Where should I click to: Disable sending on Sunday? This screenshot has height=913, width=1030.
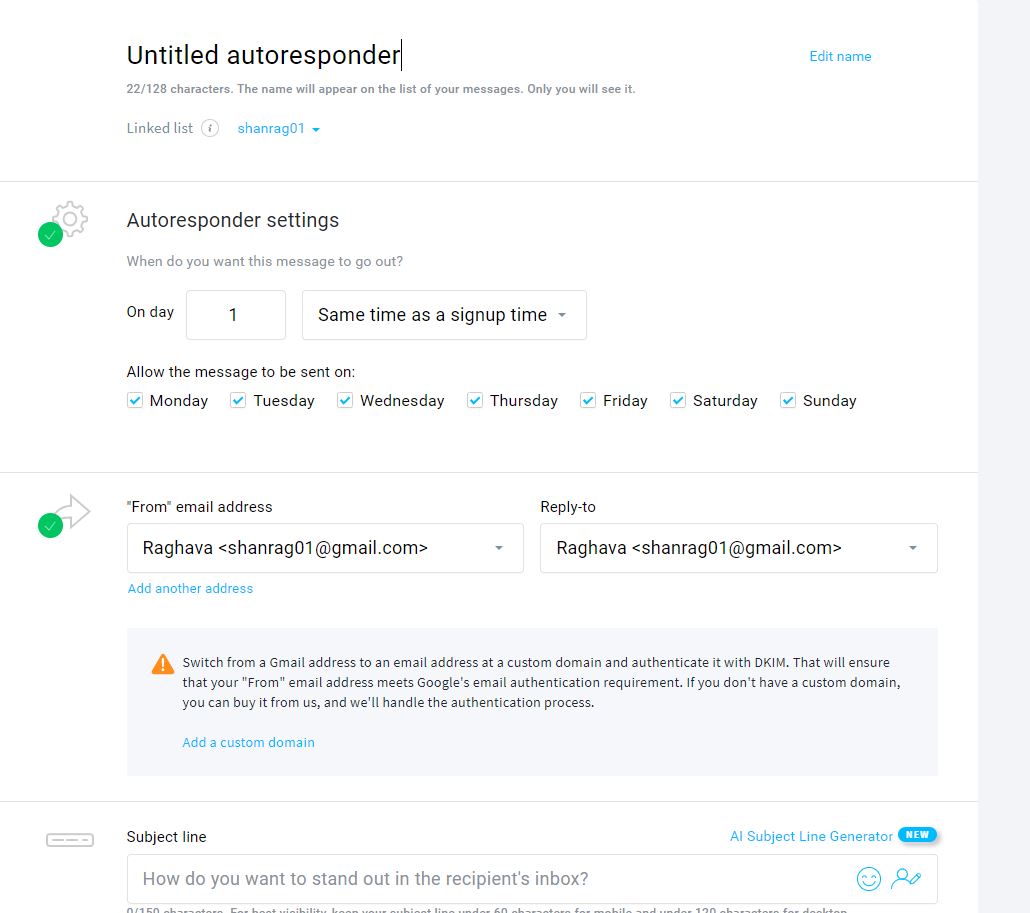point(788,400)
